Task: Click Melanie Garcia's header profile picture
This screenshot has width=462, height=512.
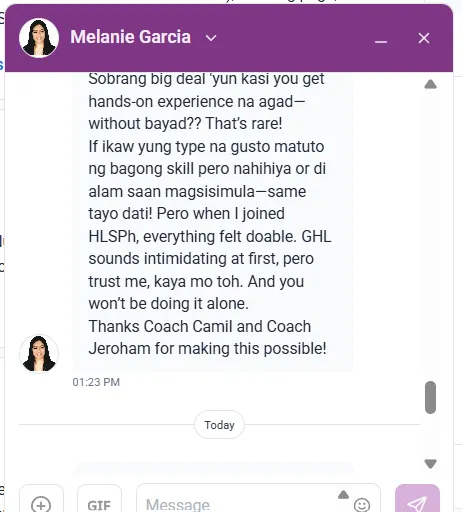Action: (x=39, y=37)
